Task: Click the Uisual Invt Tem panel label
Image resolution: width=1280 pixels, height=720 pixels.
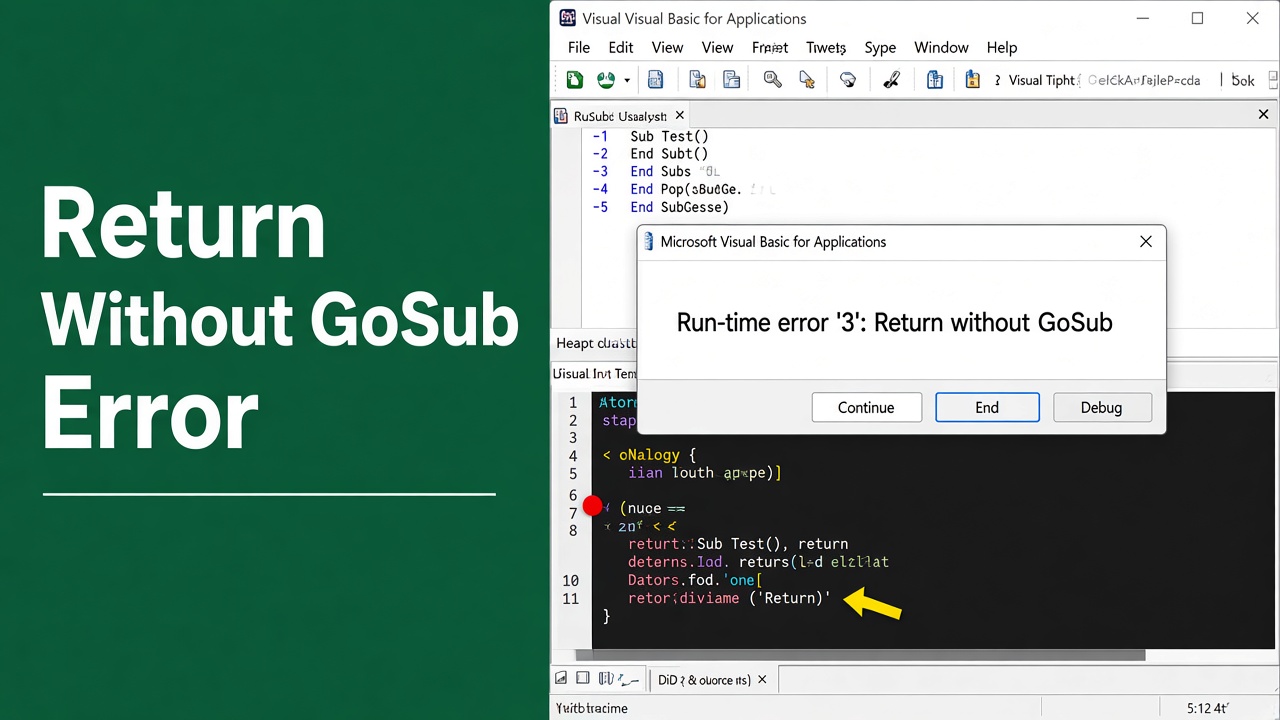Action: 594,373
